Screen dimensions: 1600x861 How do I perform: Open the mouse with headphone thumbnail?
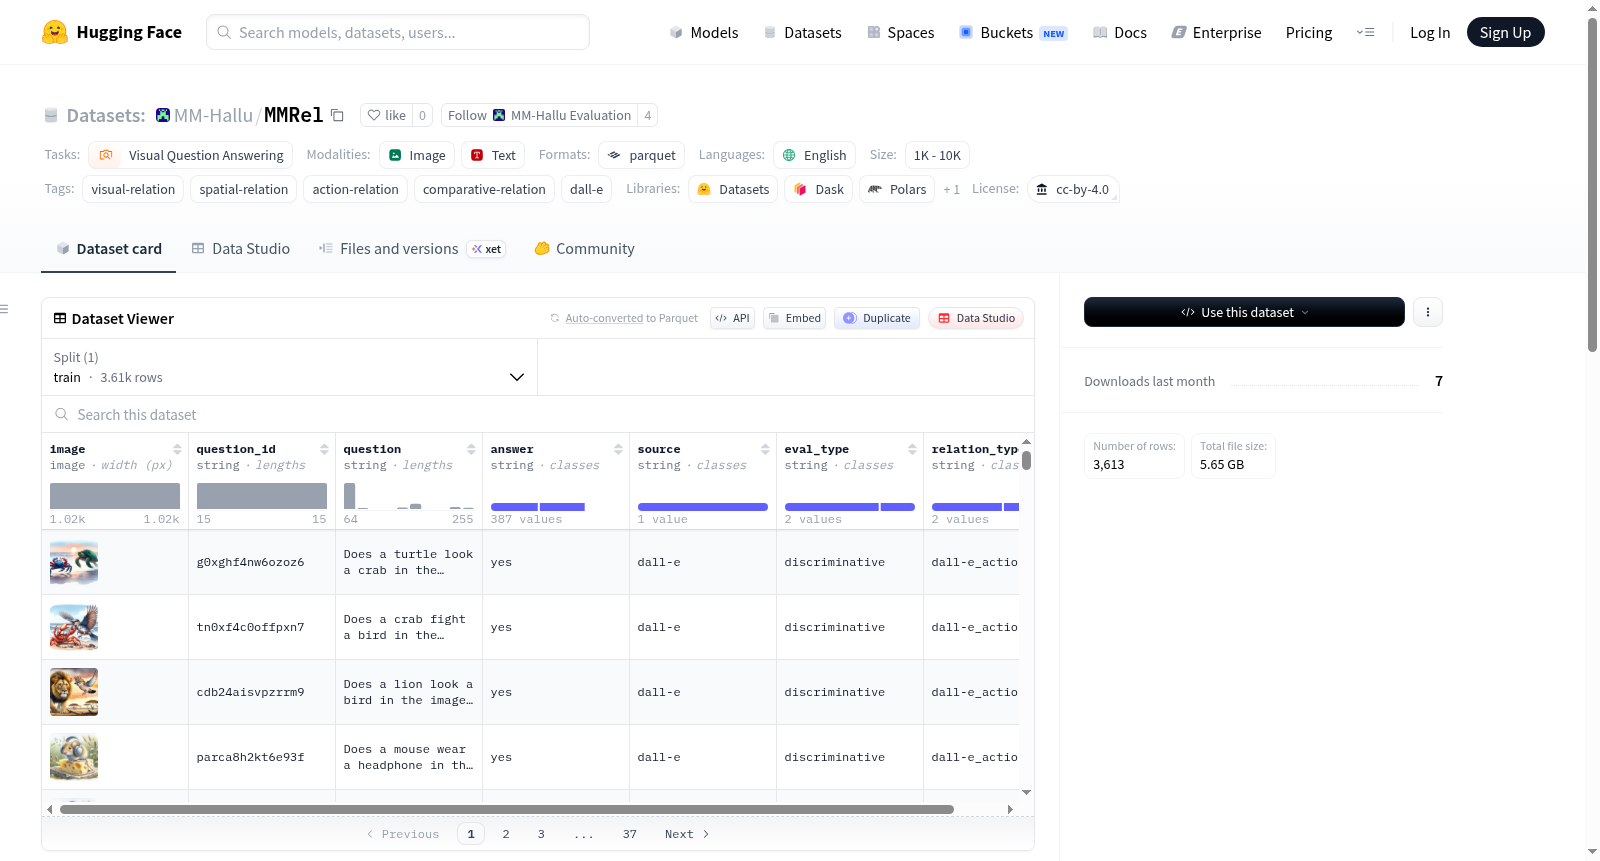point(74,757)
